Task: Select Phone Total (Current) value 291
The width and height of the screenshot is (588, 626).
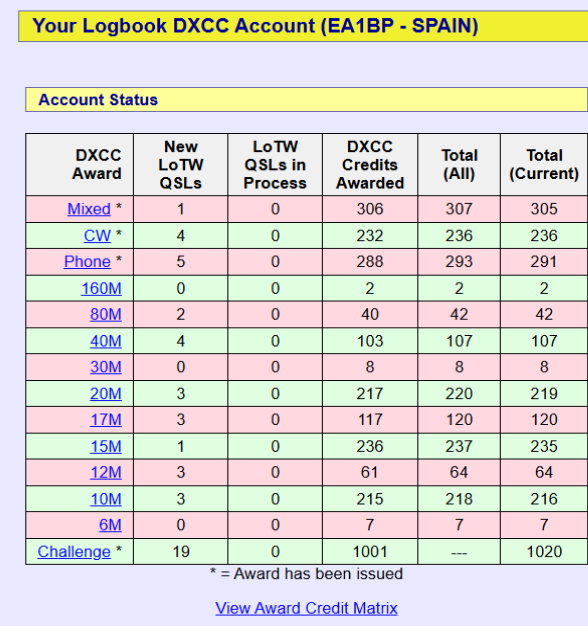Action: tap(544, 261)
